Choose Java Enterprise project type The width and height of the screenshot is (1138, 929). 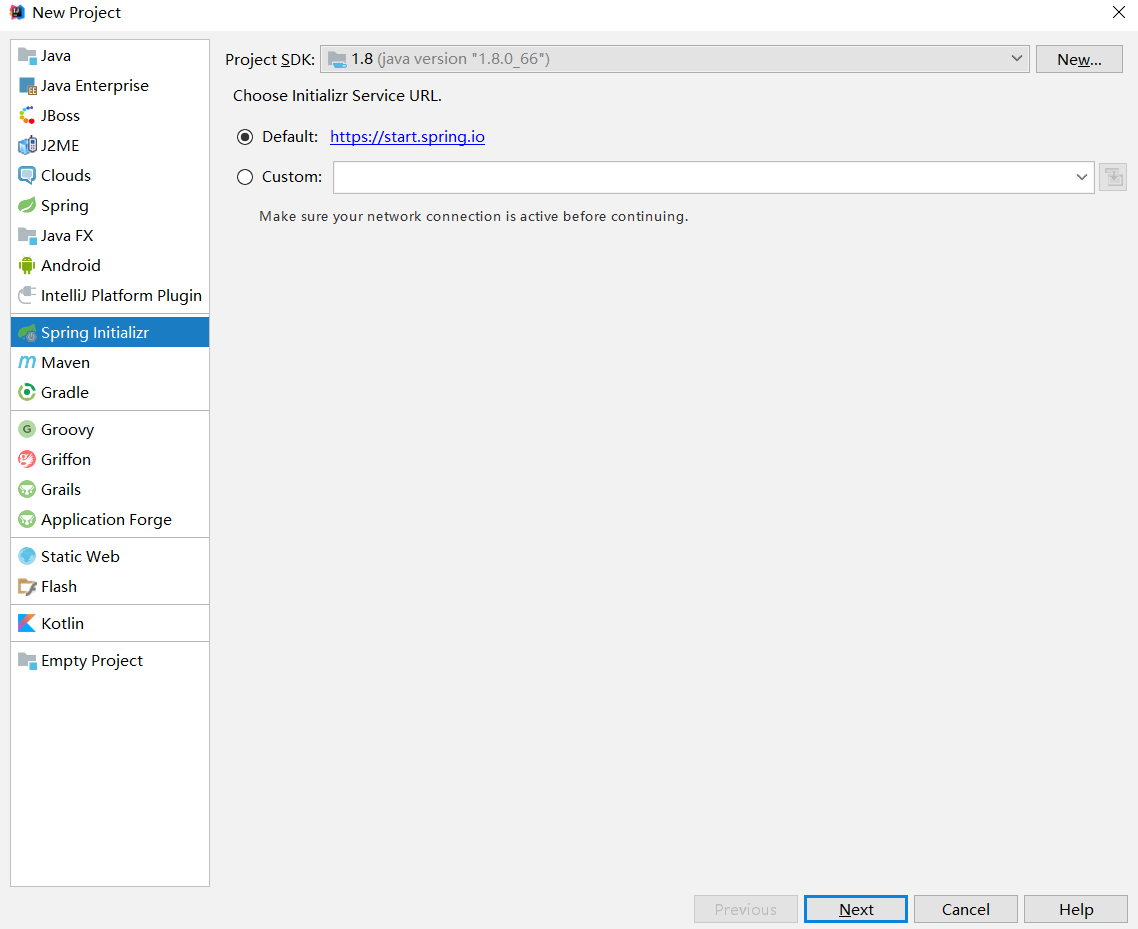[x=94, y=85]
